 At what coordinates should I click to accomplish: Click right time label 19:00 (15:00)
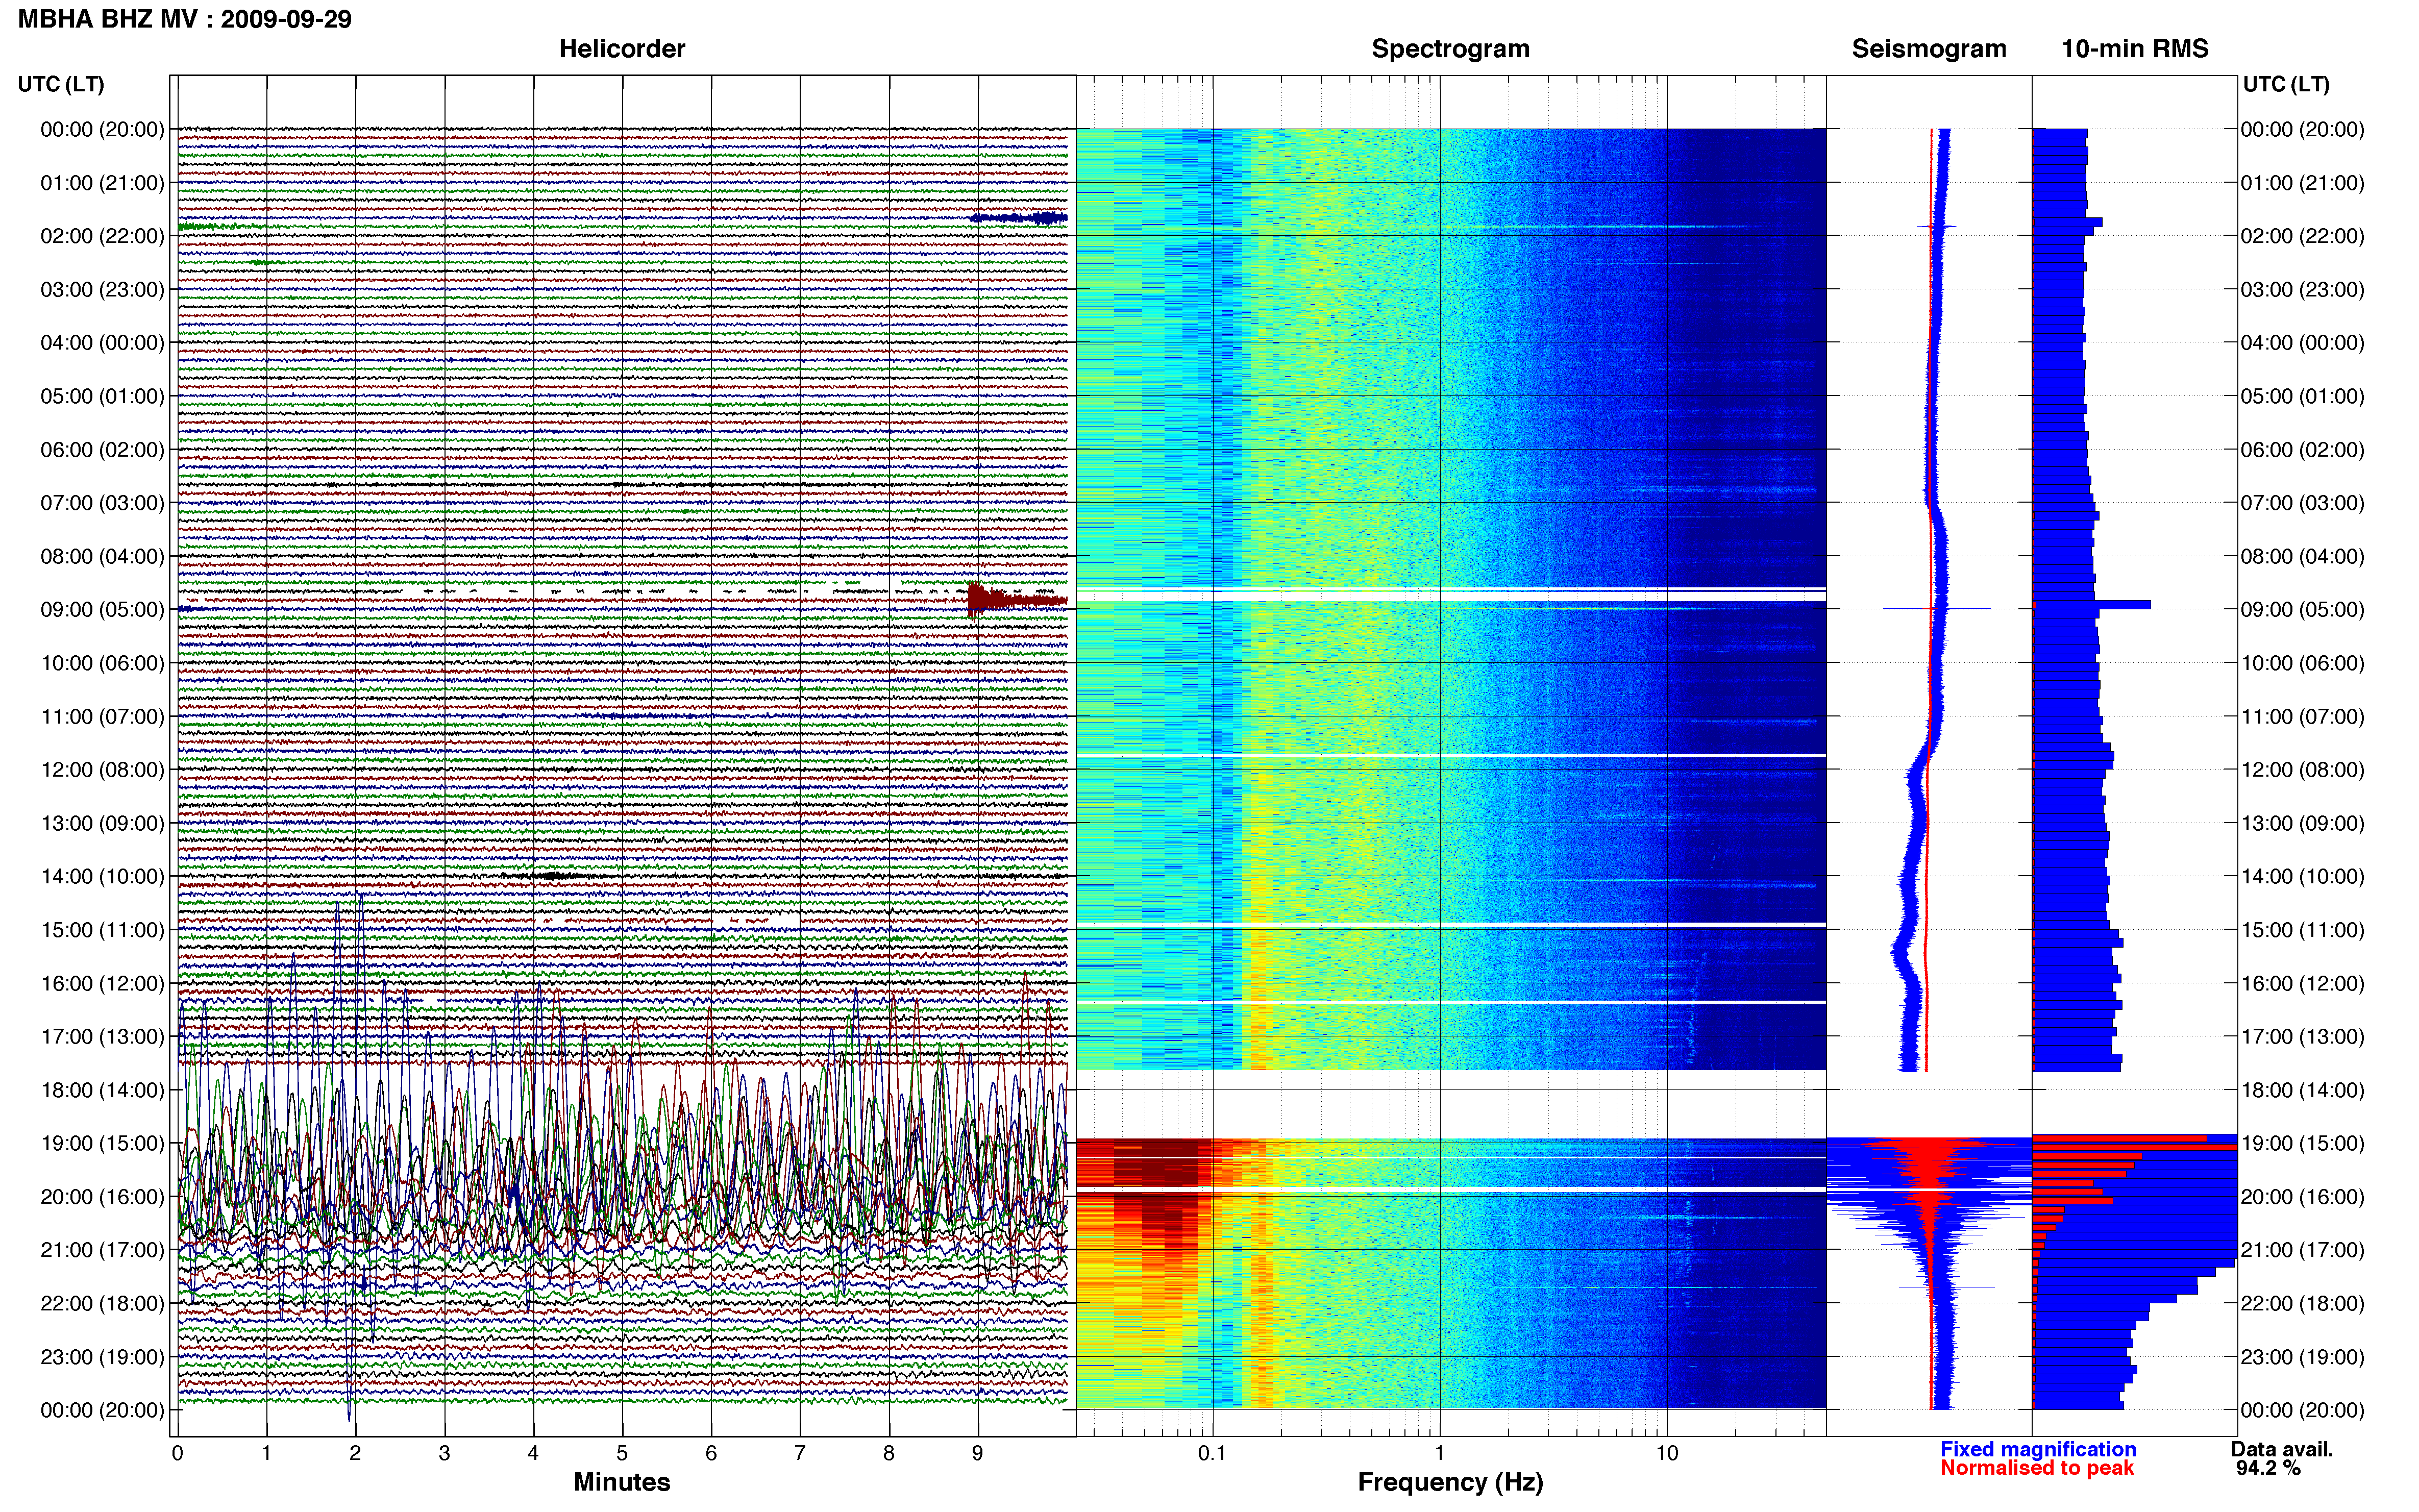tap(2303, 1143)
